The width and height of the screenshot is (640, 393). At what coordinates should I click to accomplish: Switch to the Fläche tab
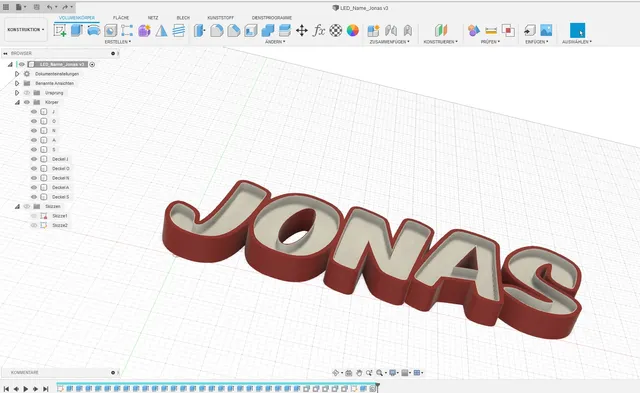pos(121,18)
